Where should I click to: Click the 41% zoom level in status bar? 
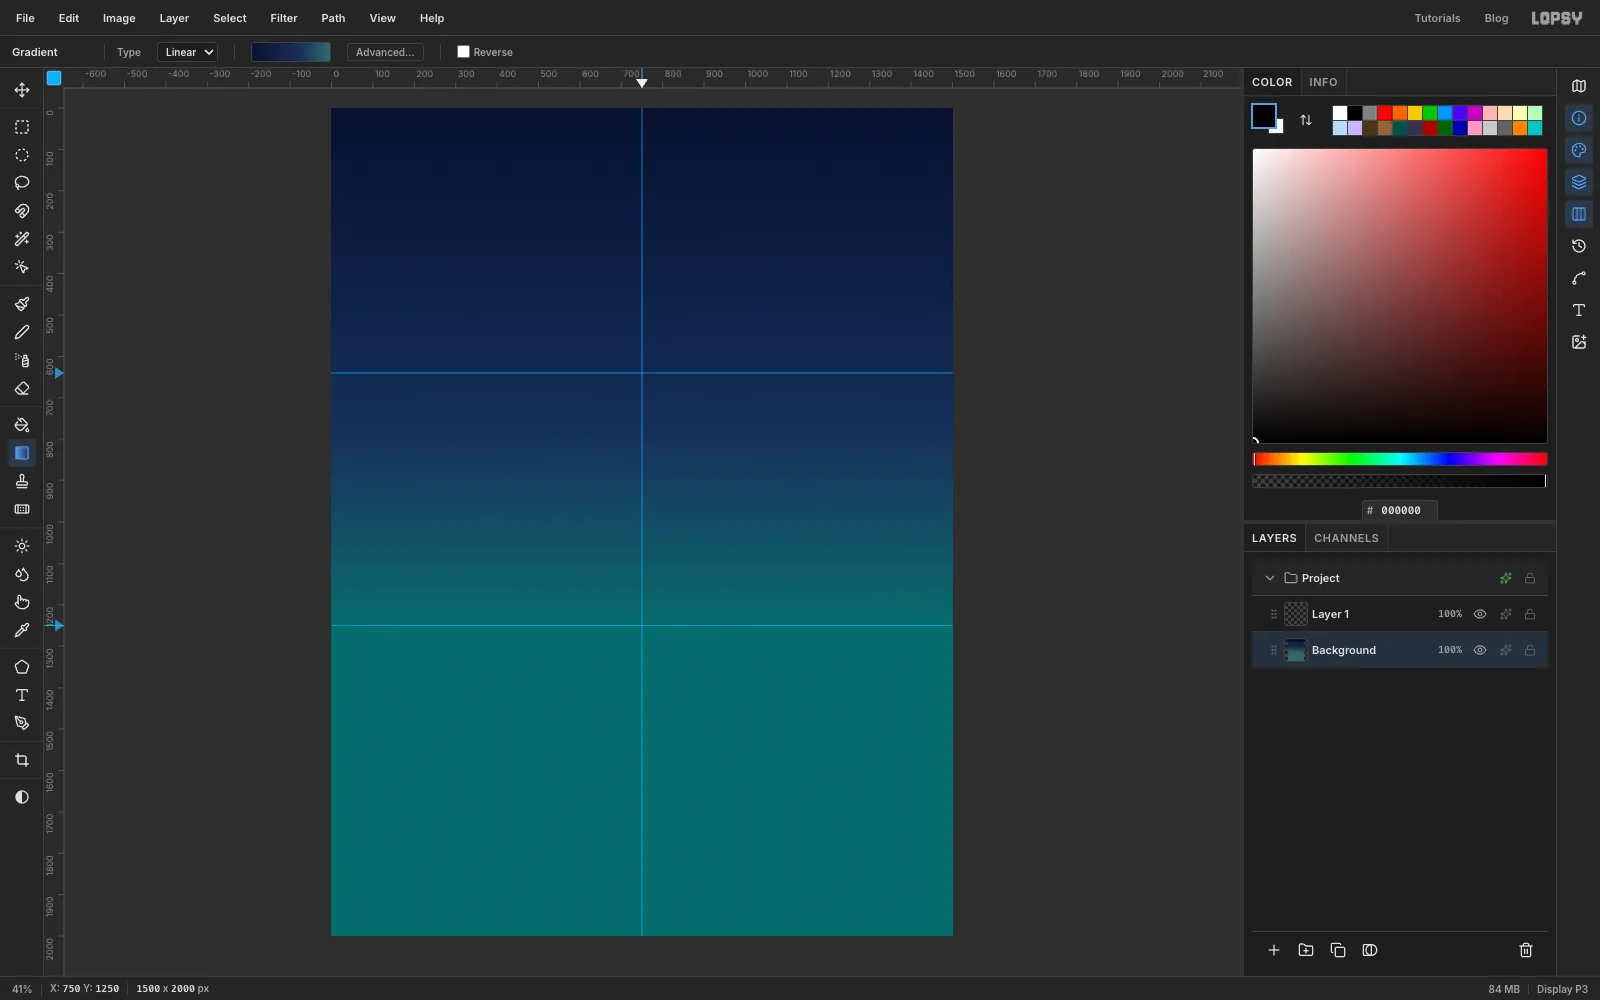click(22, 989)
